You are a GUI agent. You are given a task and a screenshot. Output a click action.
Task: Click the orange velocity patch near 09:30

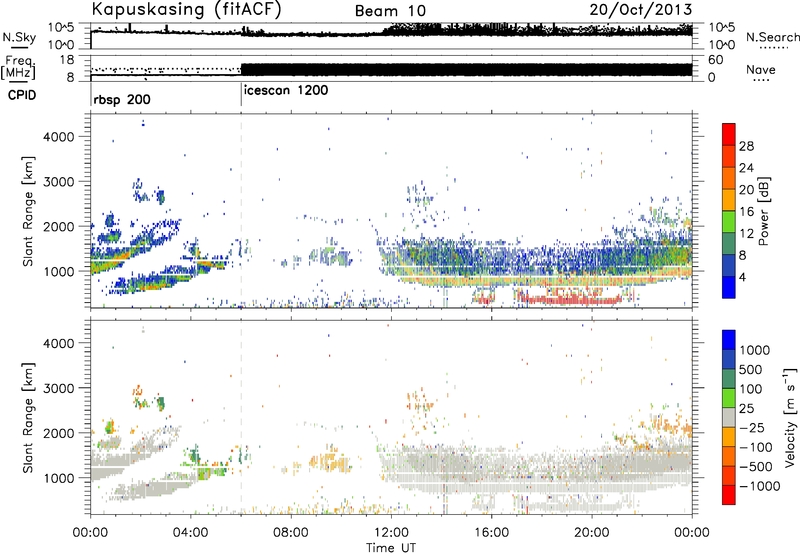(x=329, y=463)
